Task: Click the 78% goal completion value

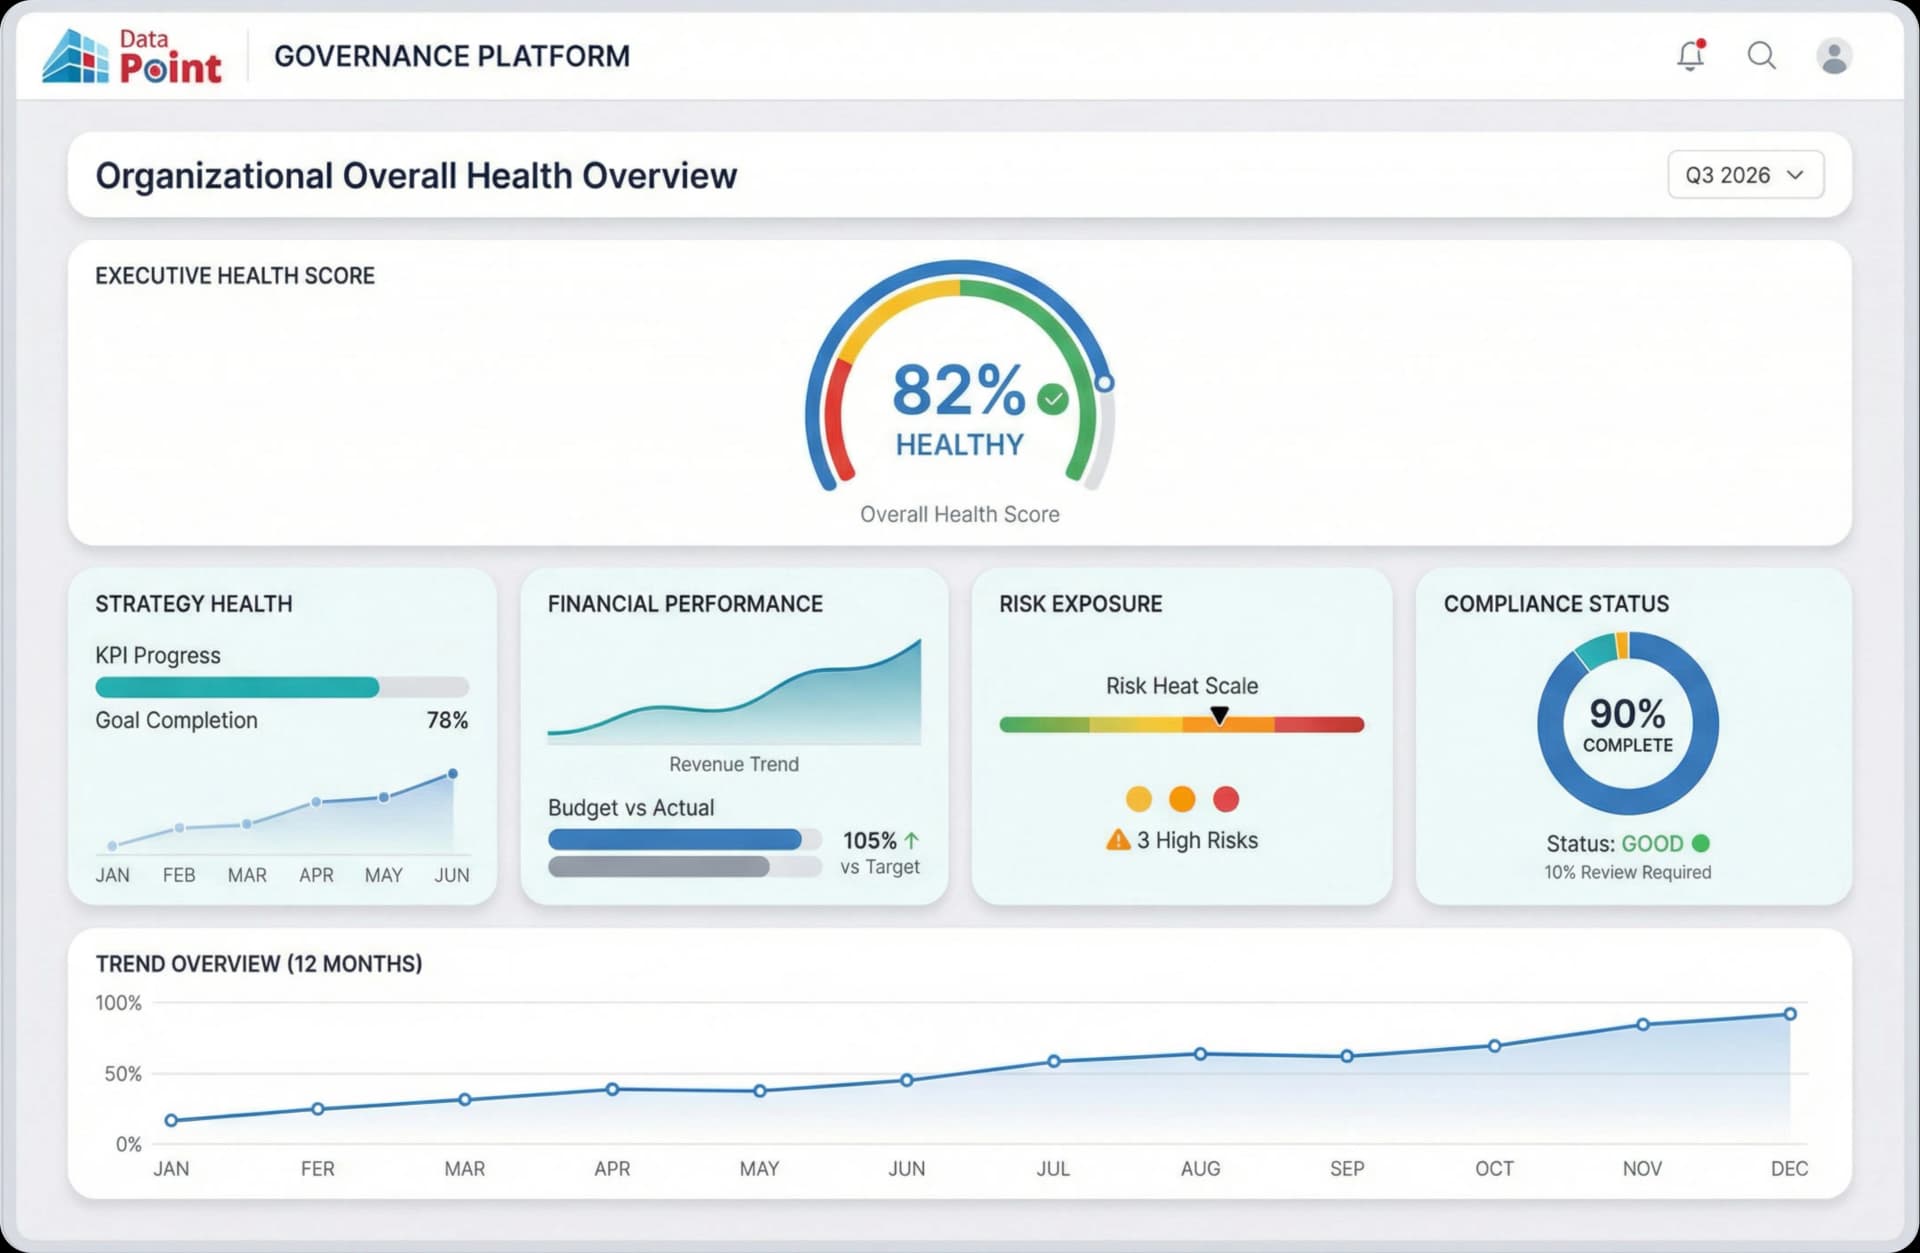Action: point(447,720)
